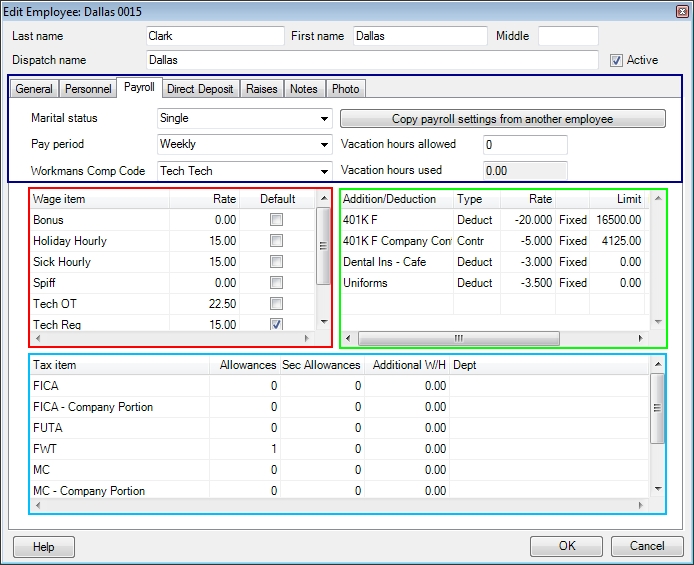
Task: Click the Addition/Deduction column header
Action: pyautogui.click(x=397, y=199)
